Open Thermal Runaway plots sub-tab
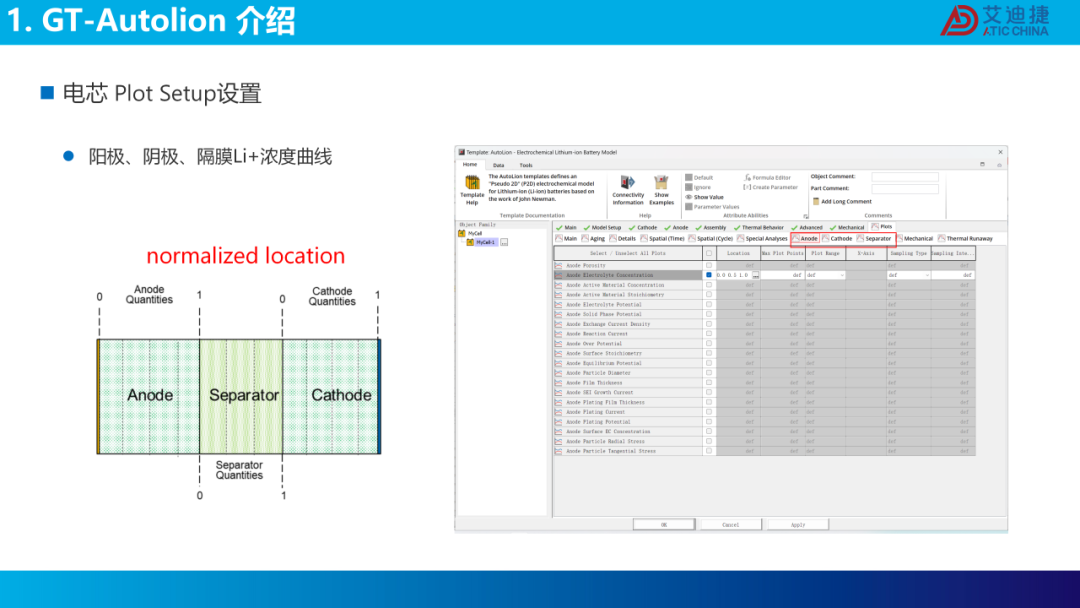Screen dimensions: 1080x608 tap(965, 238)
